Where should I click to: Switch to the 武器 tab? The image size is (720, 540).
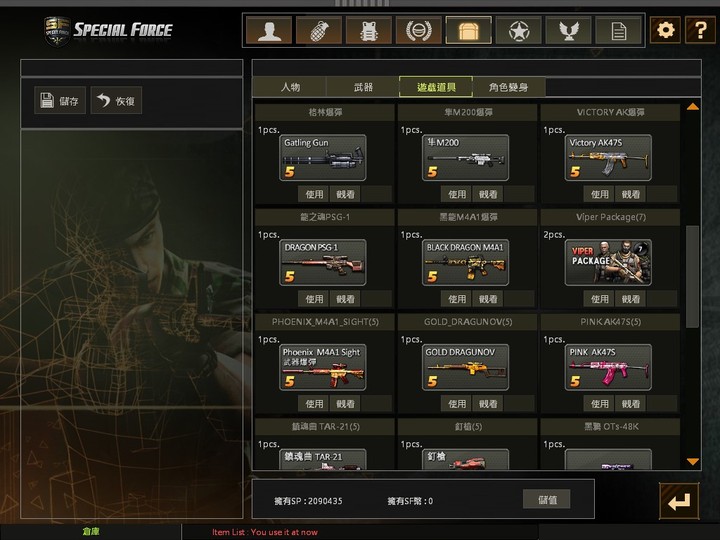(x=363, y=87)
